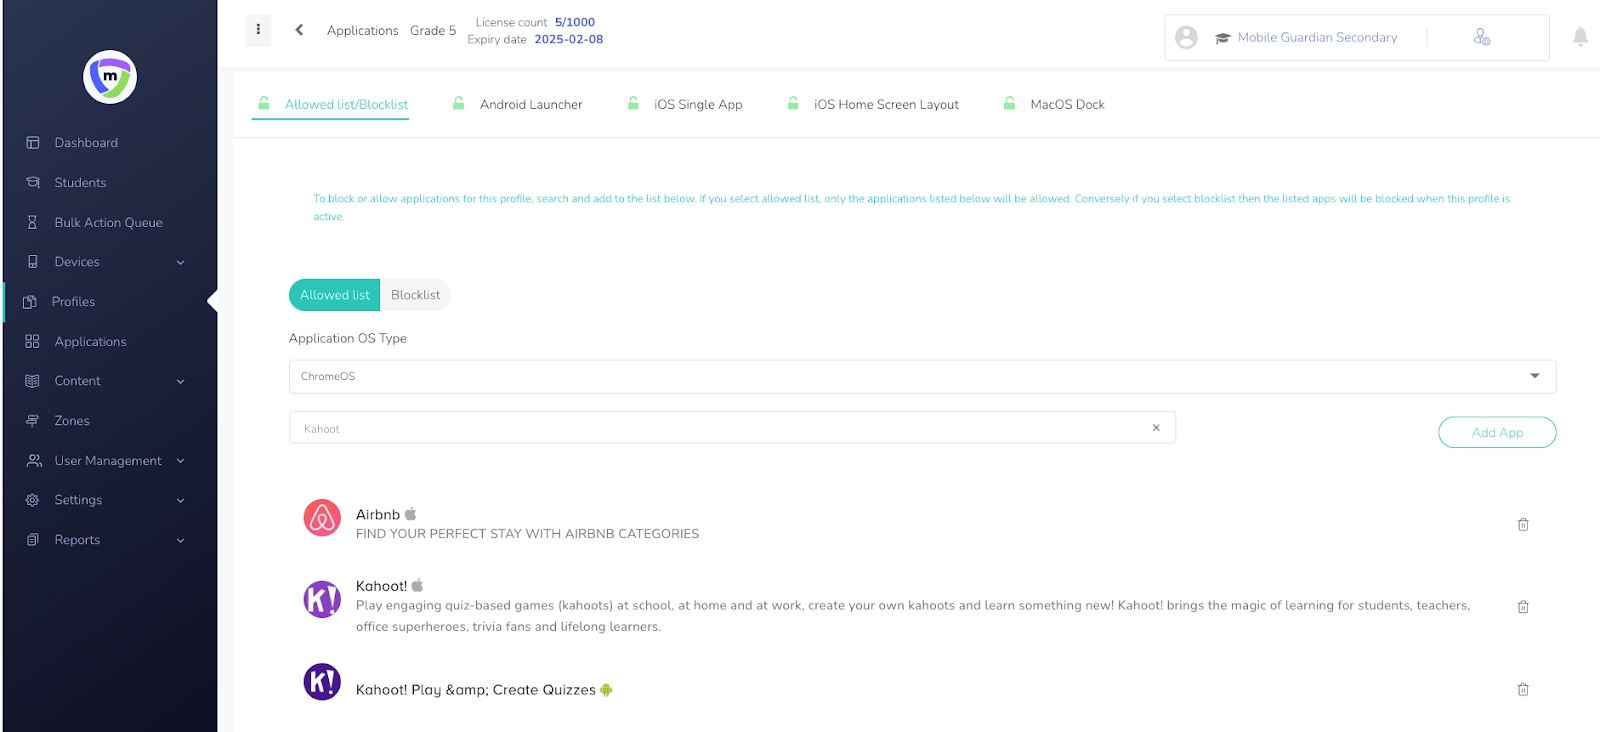Open Dashboard from the sidebar
This screenshot has height=732, width=1600.
86,143
